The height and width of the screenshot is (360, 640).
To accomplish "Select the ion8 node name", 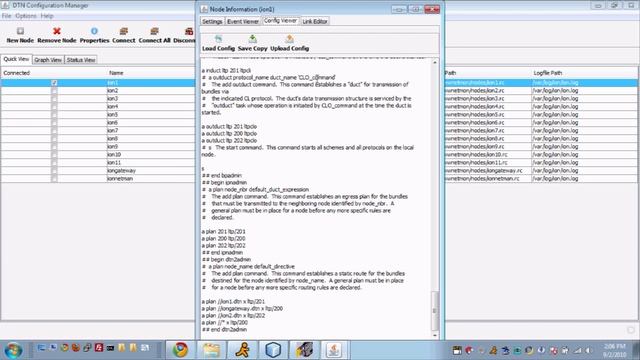I will point(113,139).
